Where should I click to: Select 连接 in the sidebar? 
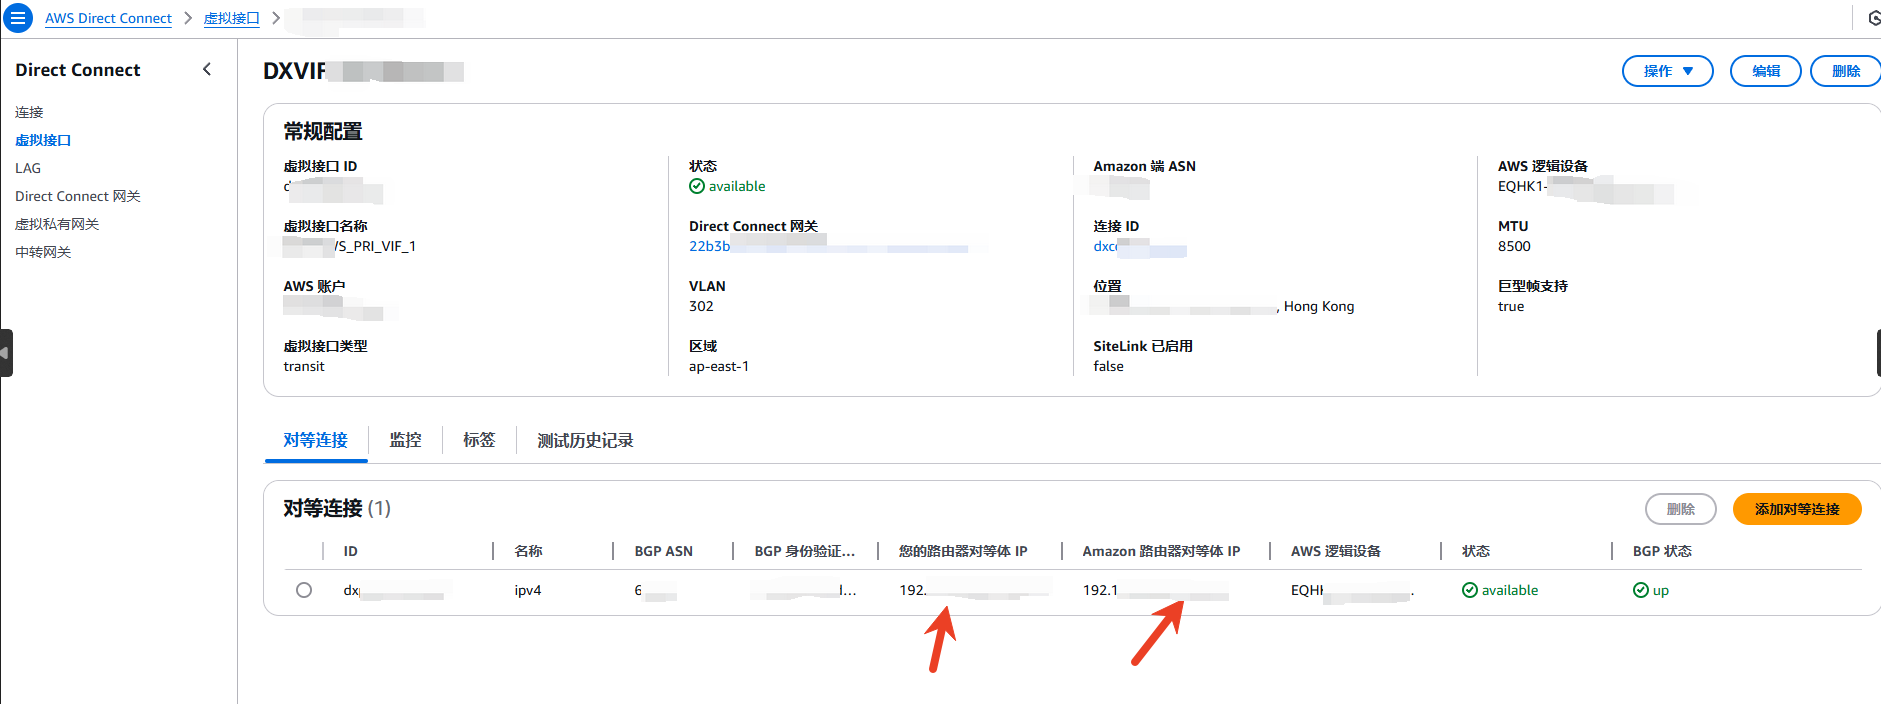[29, 112]
